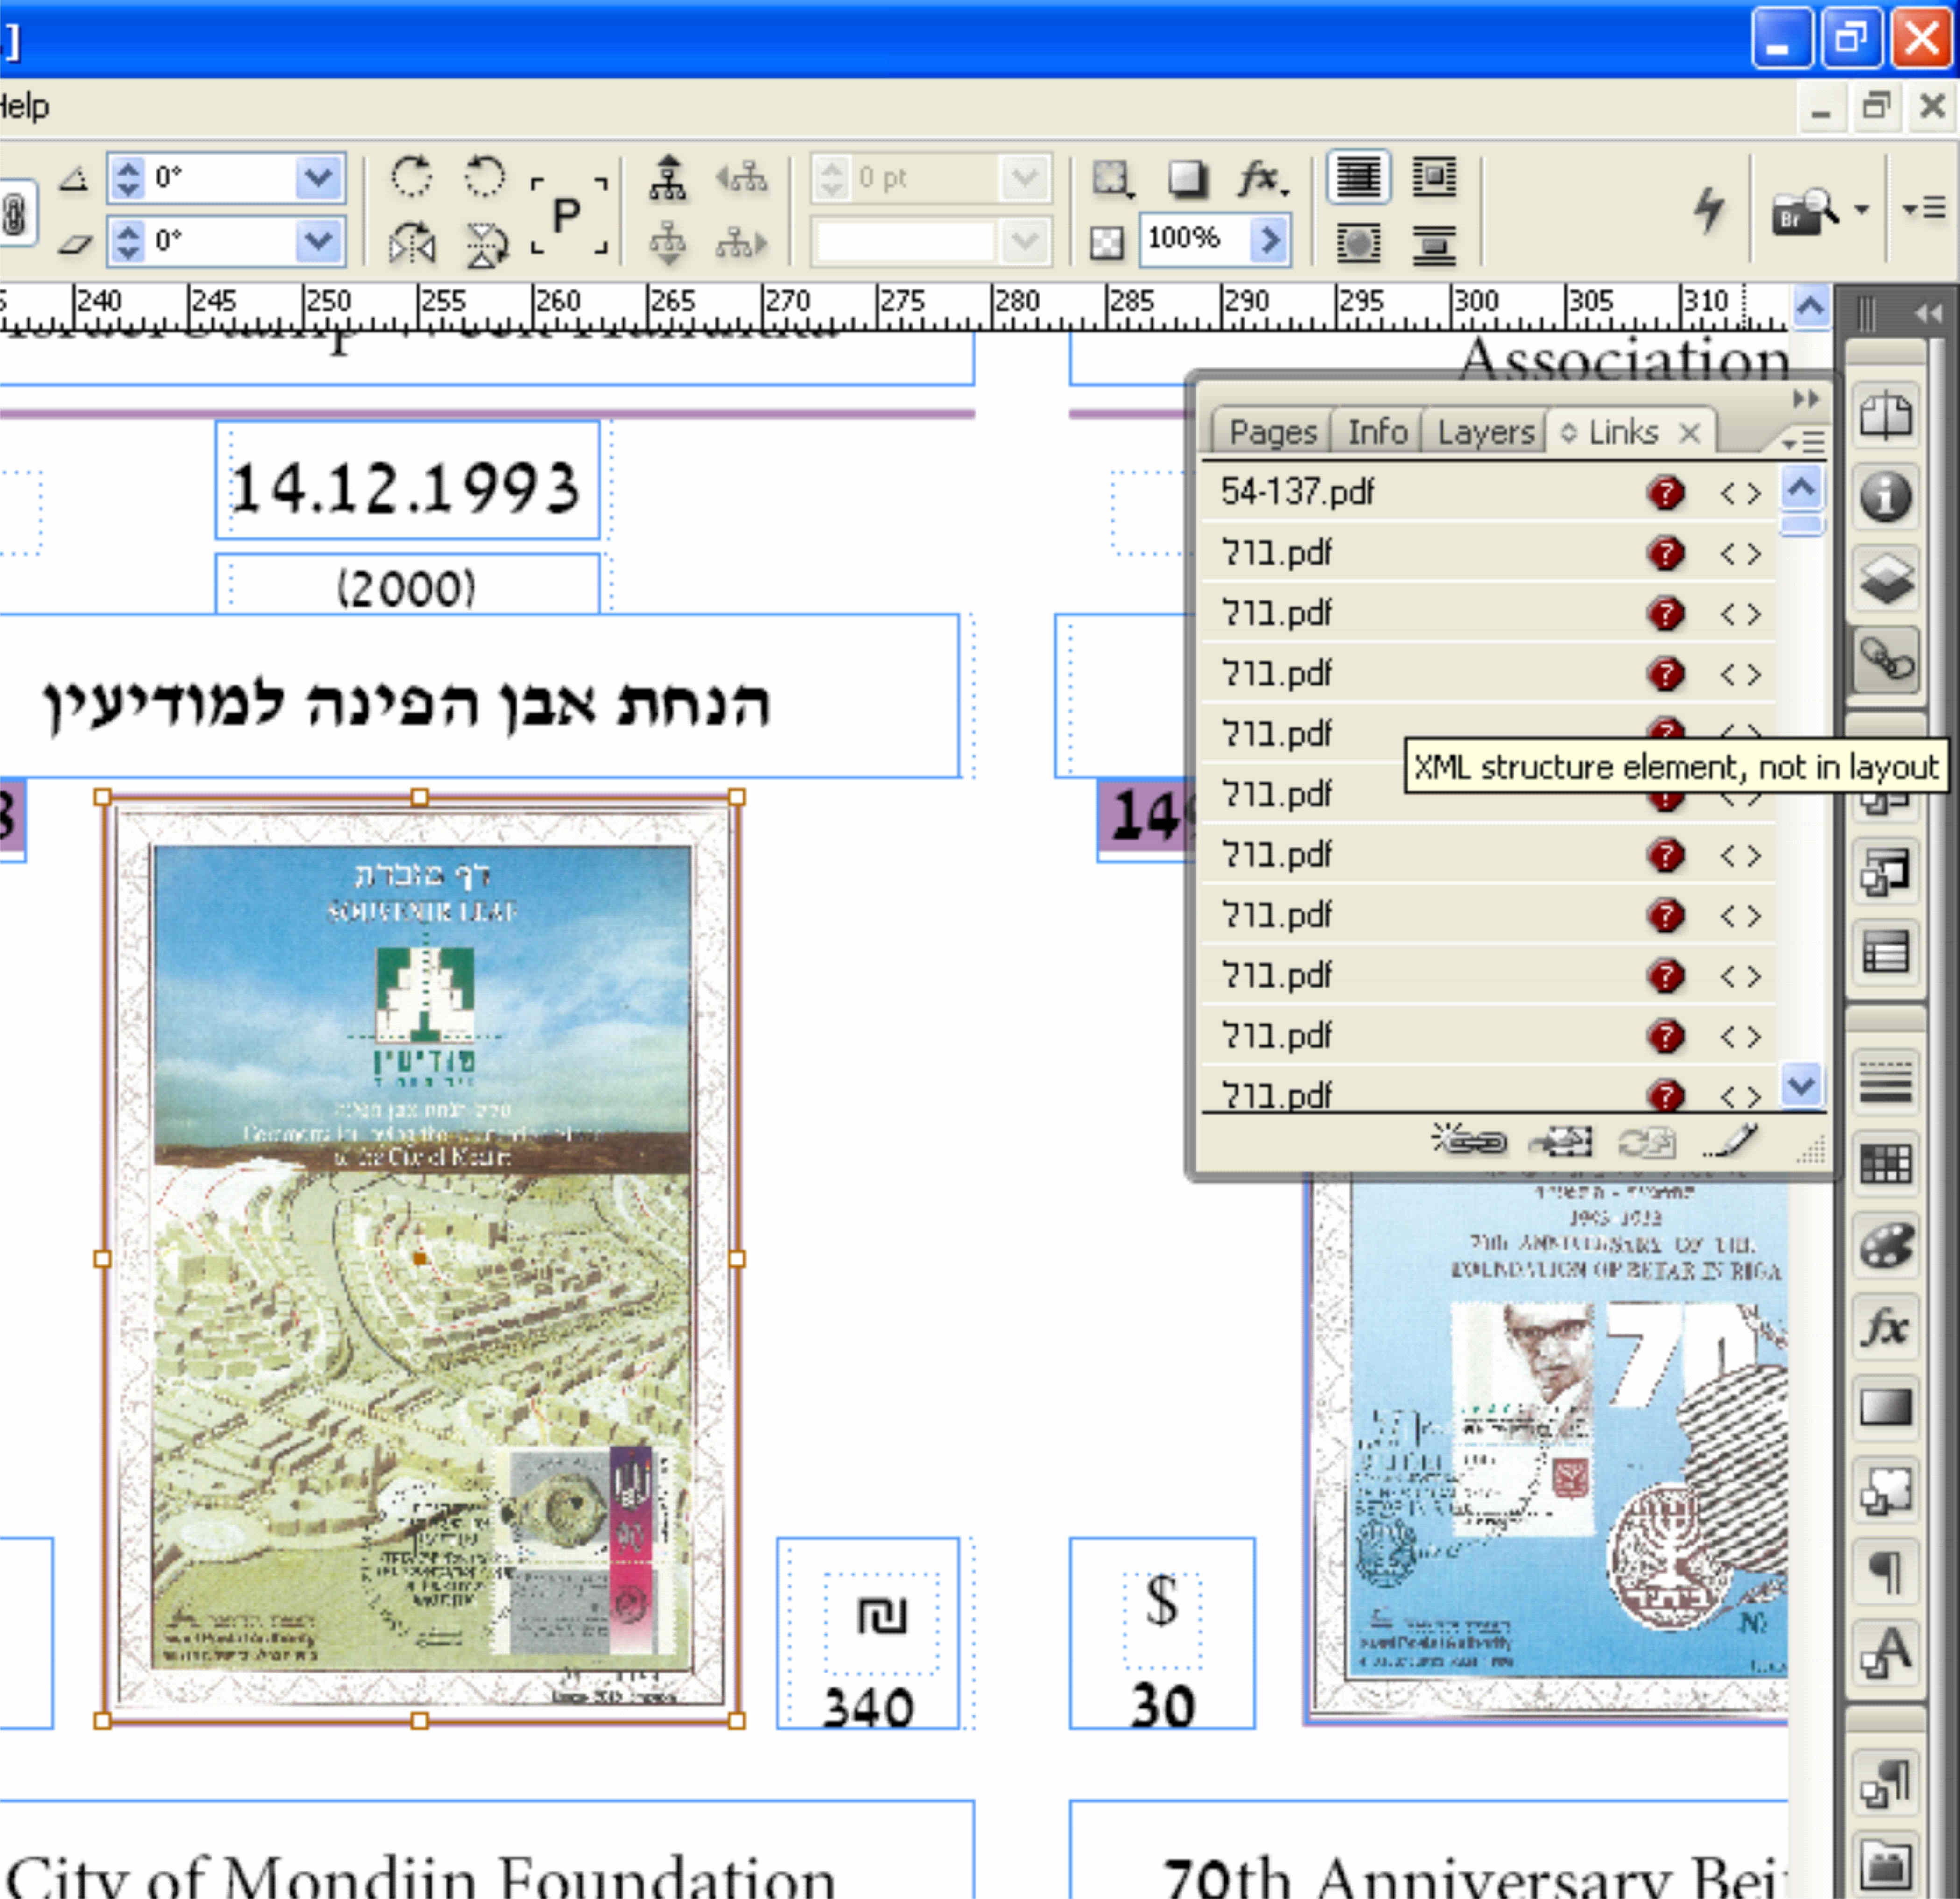
Task: Click Select Container icon
Action: pyautogui.click(x=668, y=178)
